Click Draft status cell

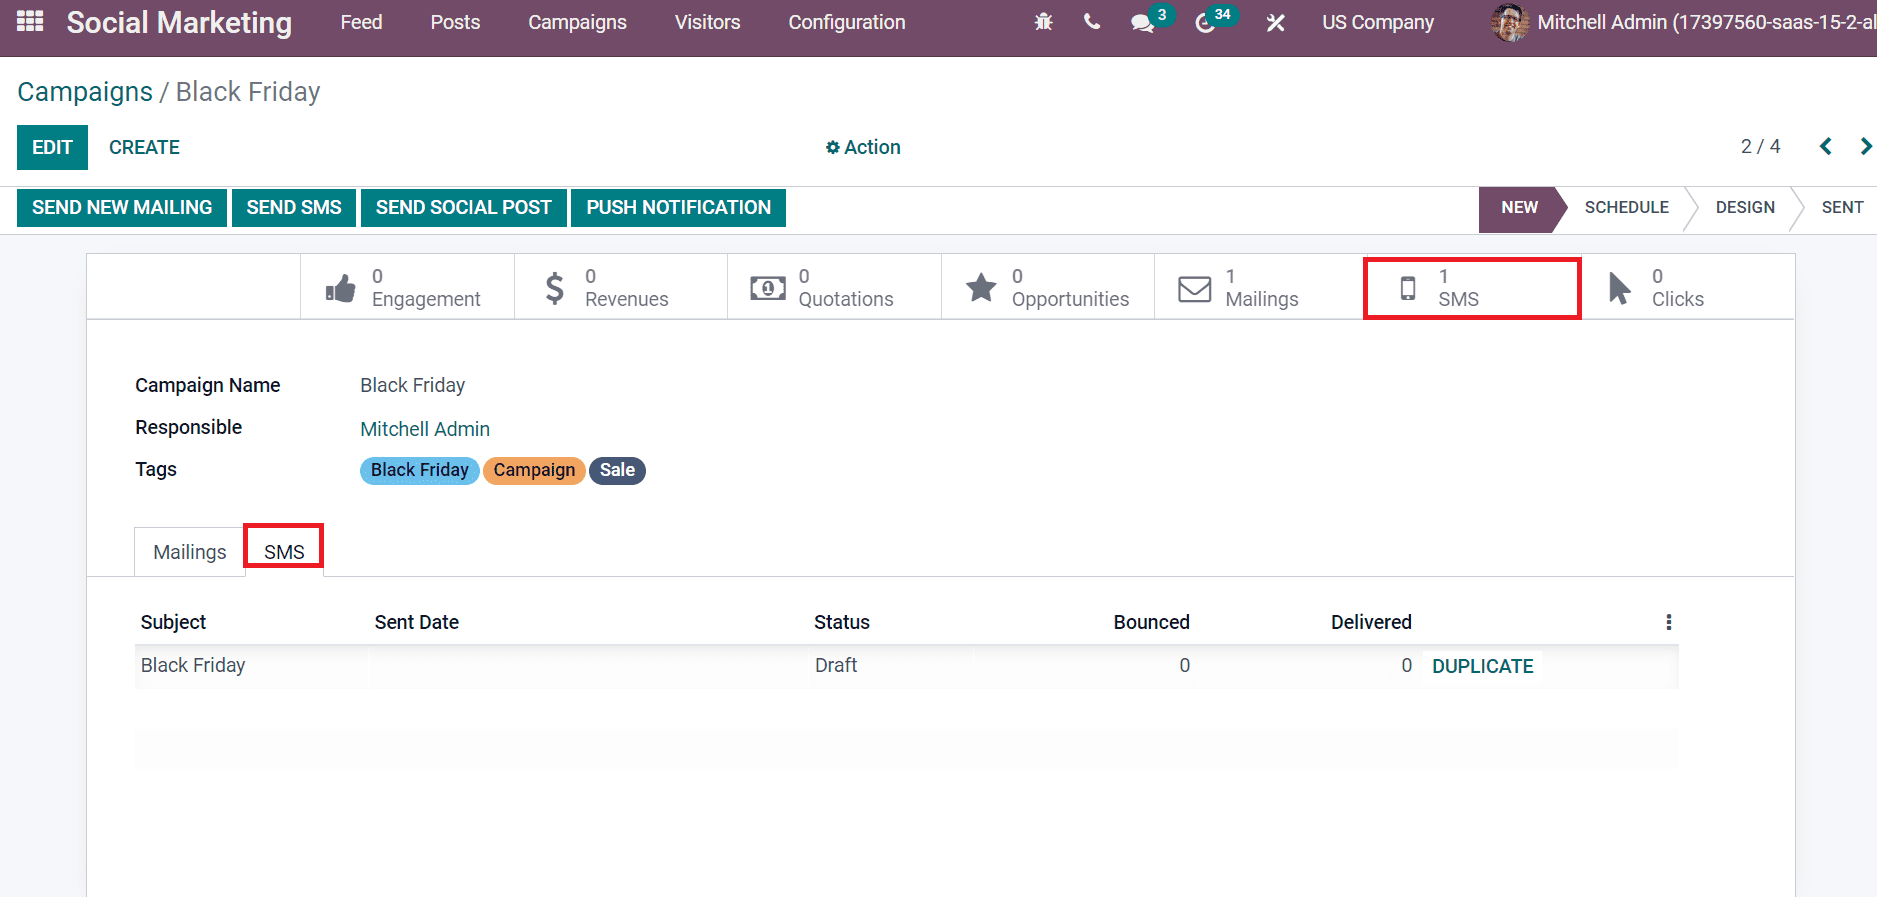click(836, 665)
